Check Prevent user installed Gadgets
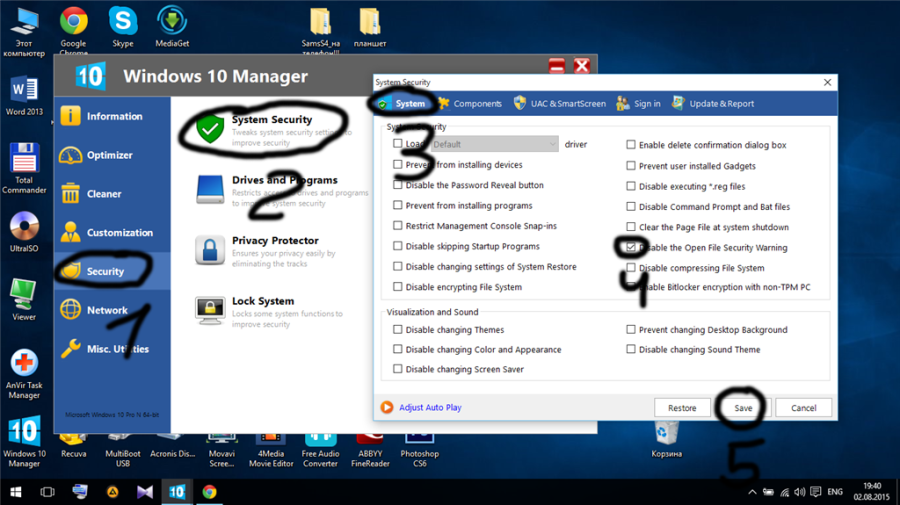This screenshot has width=900, height=505. pyautogui.click(x=631, y=166)
